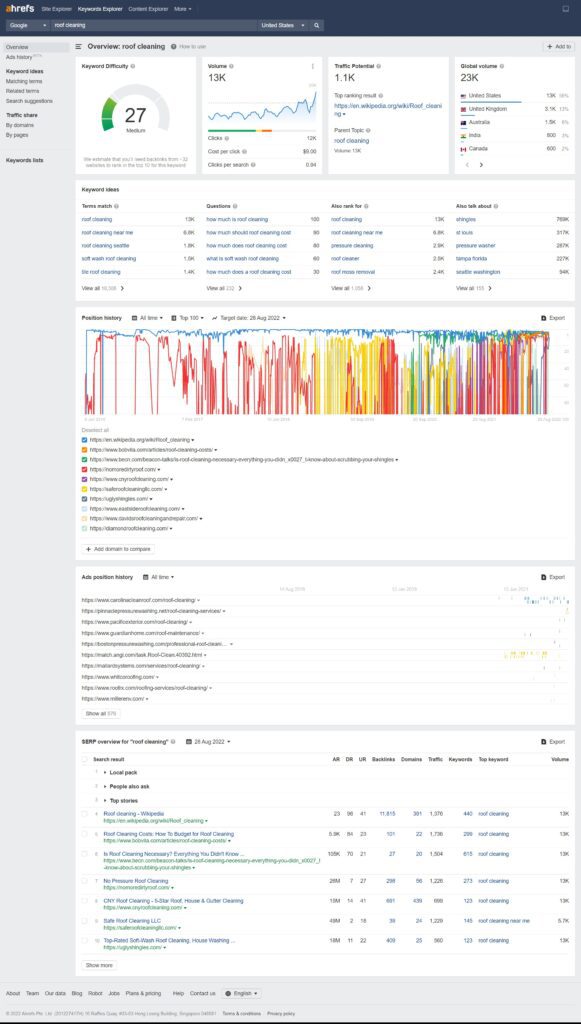
Task: Show previous page of Global volume countries
Action: tap(467, 165)
